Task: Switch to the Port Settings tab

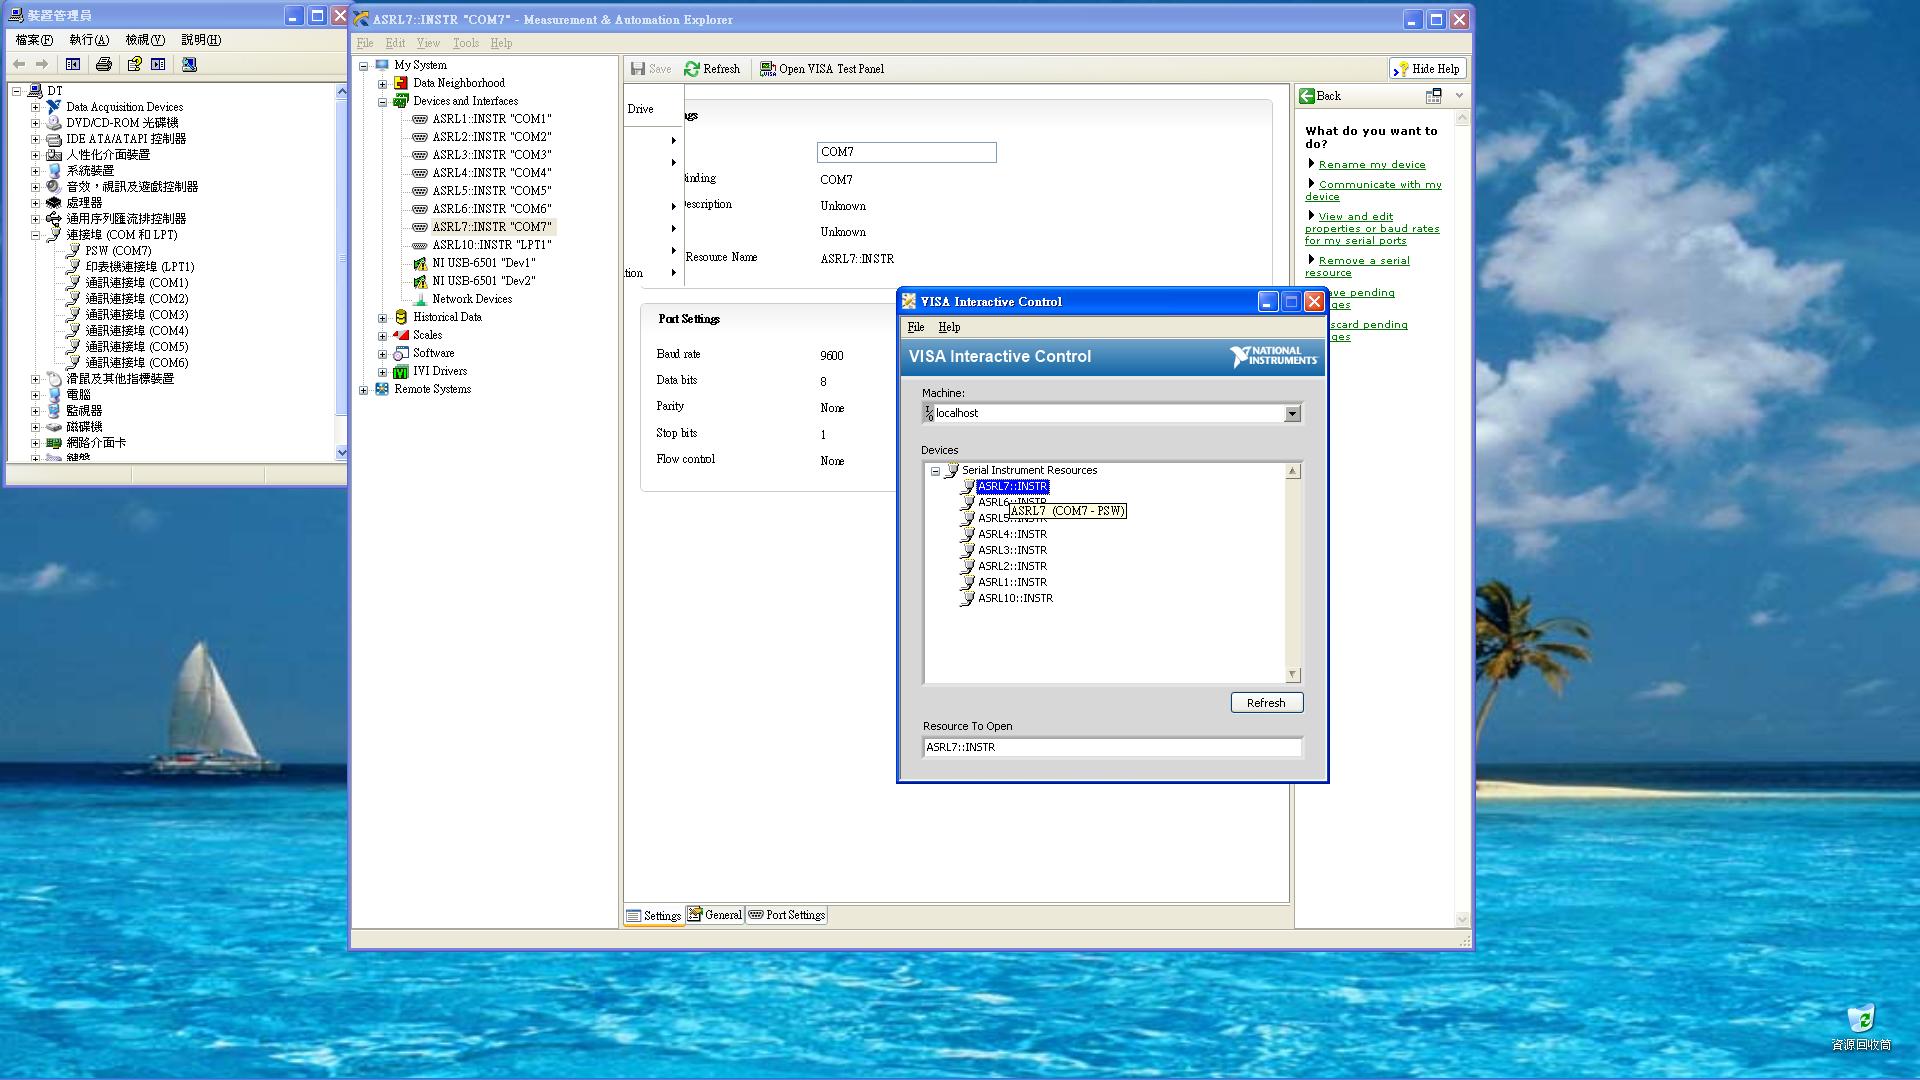Action: click(x=787, y=915)
